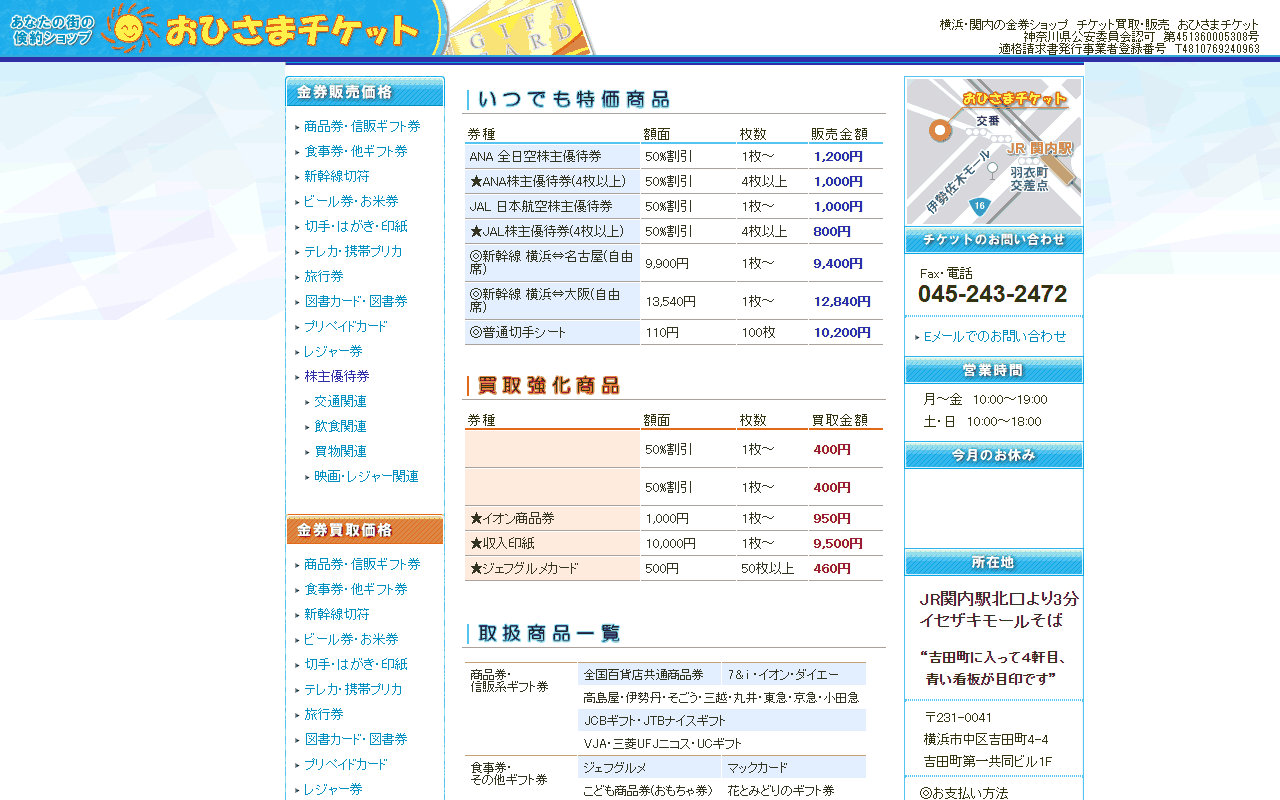Open 商品券・信販ギフト券 under 金券販売価格
This screenshot has height=800, width=1280.
click(x=362, y=126)
